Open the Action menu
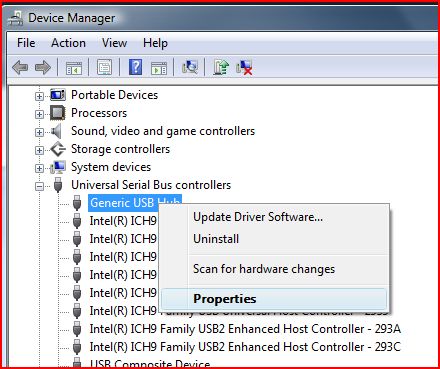440x369 pixels. coord(68,43)
